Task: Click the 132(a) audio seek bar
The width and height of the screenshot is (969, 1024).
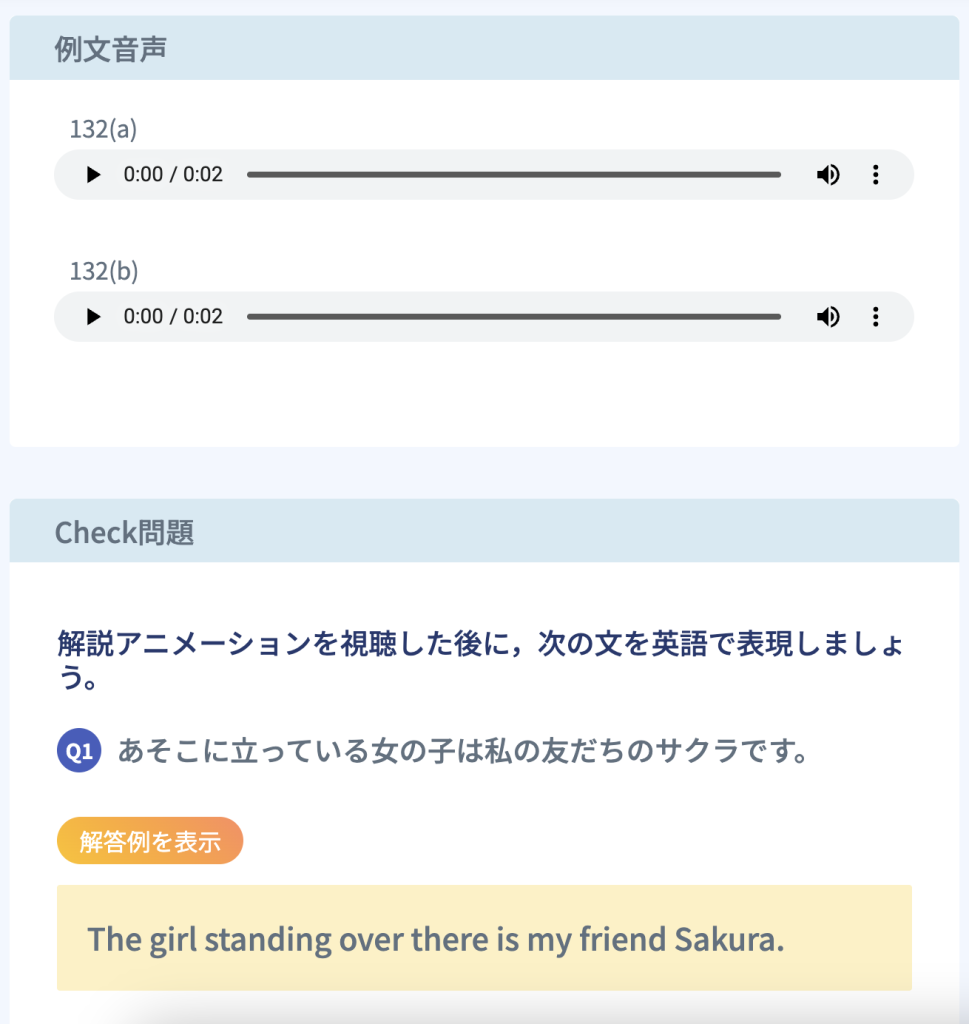Action: 513,175
